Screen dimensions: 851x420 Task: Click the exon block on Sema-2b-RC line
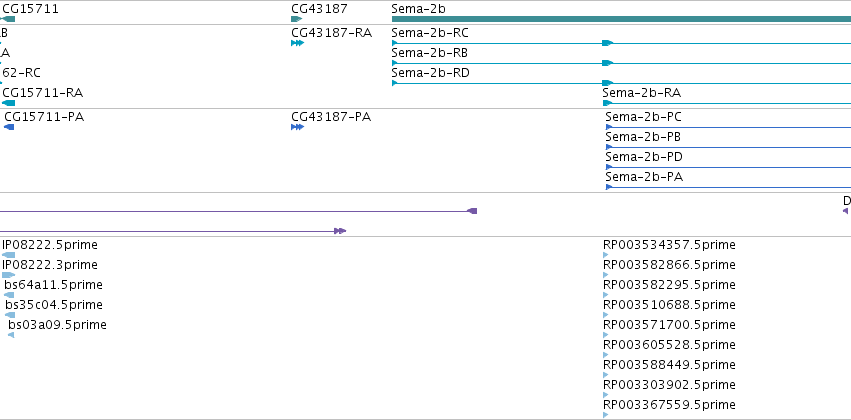pos(607,43)
